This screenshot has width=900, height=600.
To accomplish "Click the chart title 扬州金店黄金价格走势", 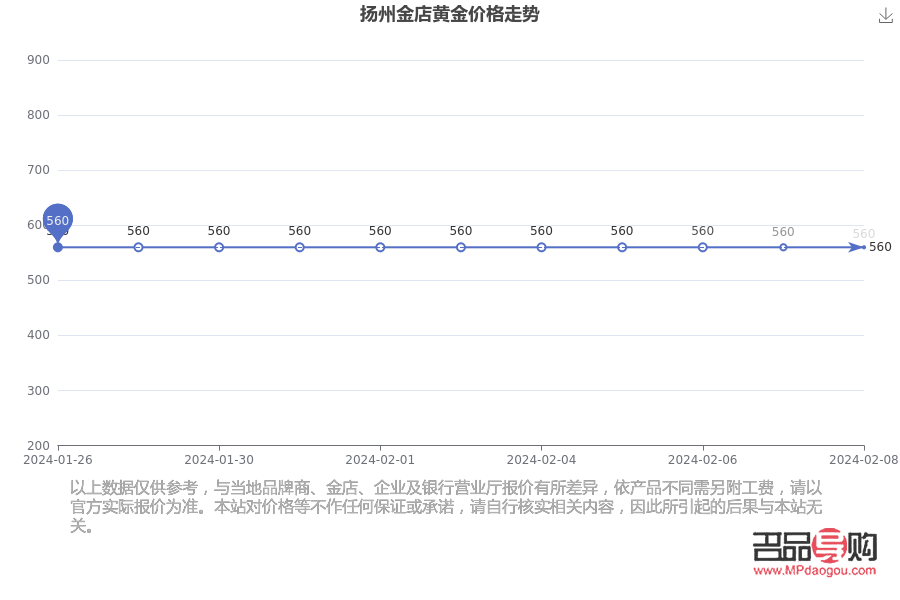I will pyautogui.click(x=449, y=14).
